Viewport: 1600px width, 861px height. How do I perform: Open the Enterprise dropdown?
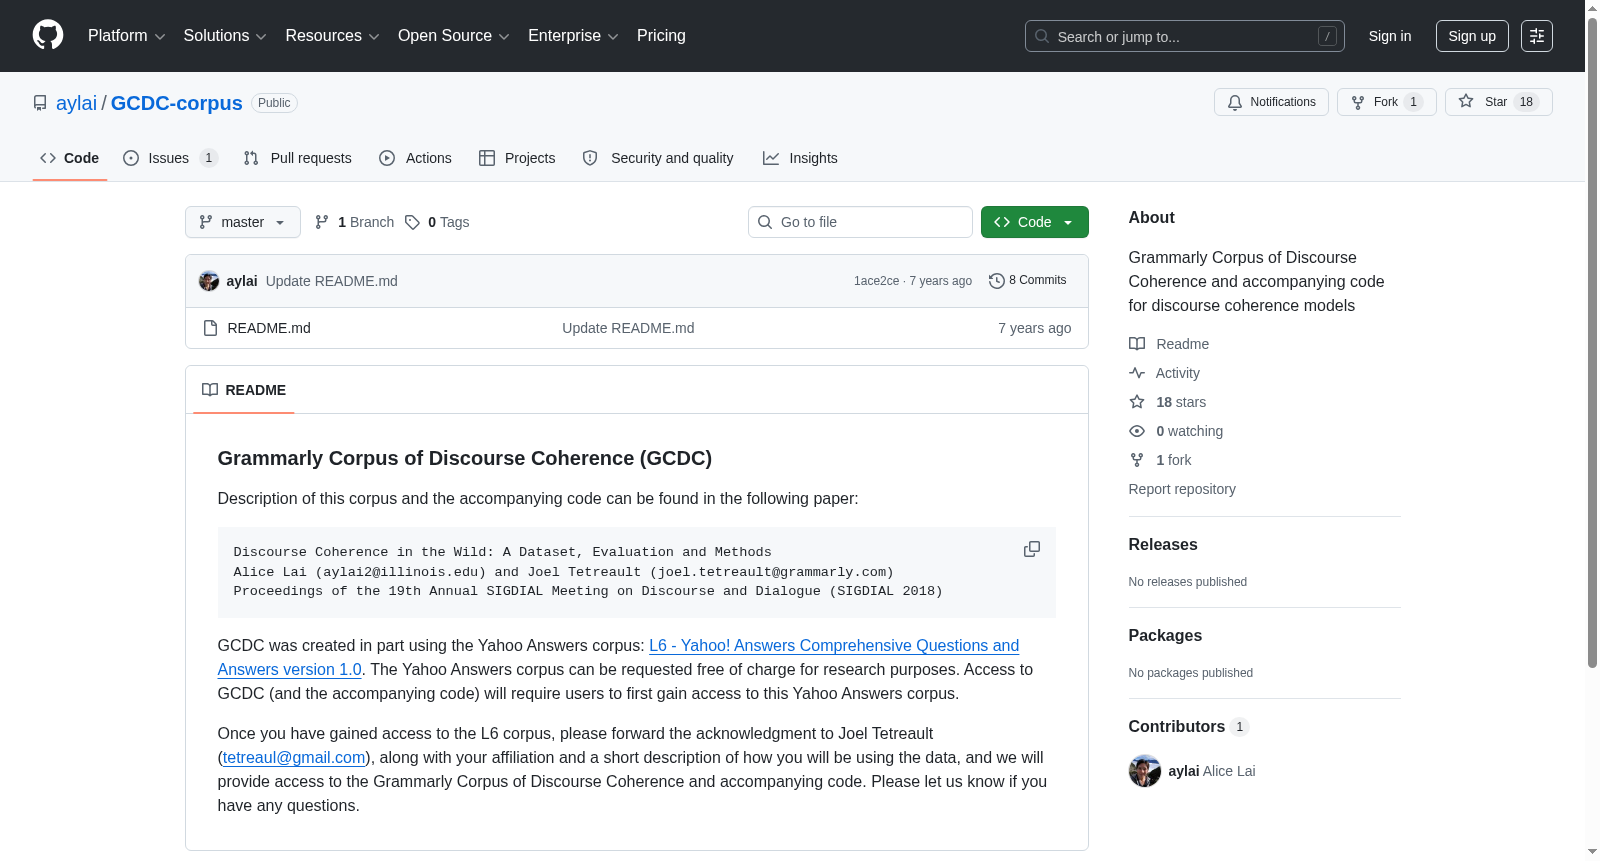573,36
